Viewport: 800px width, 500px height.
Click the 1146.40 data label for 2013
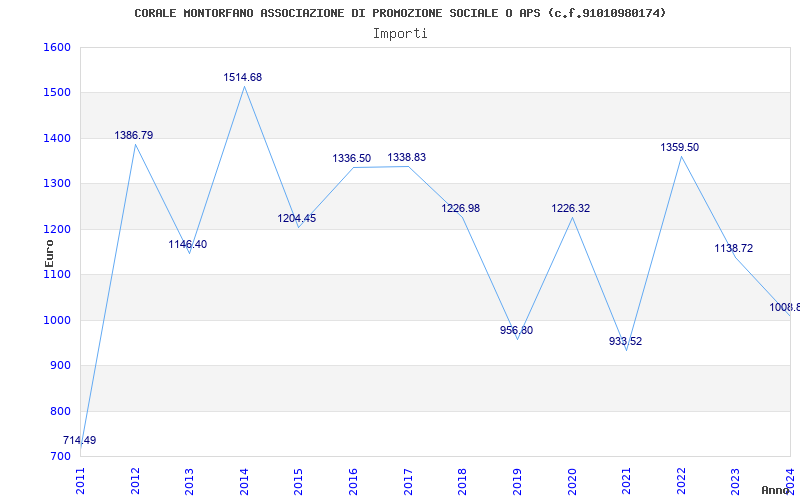(187, 244)
